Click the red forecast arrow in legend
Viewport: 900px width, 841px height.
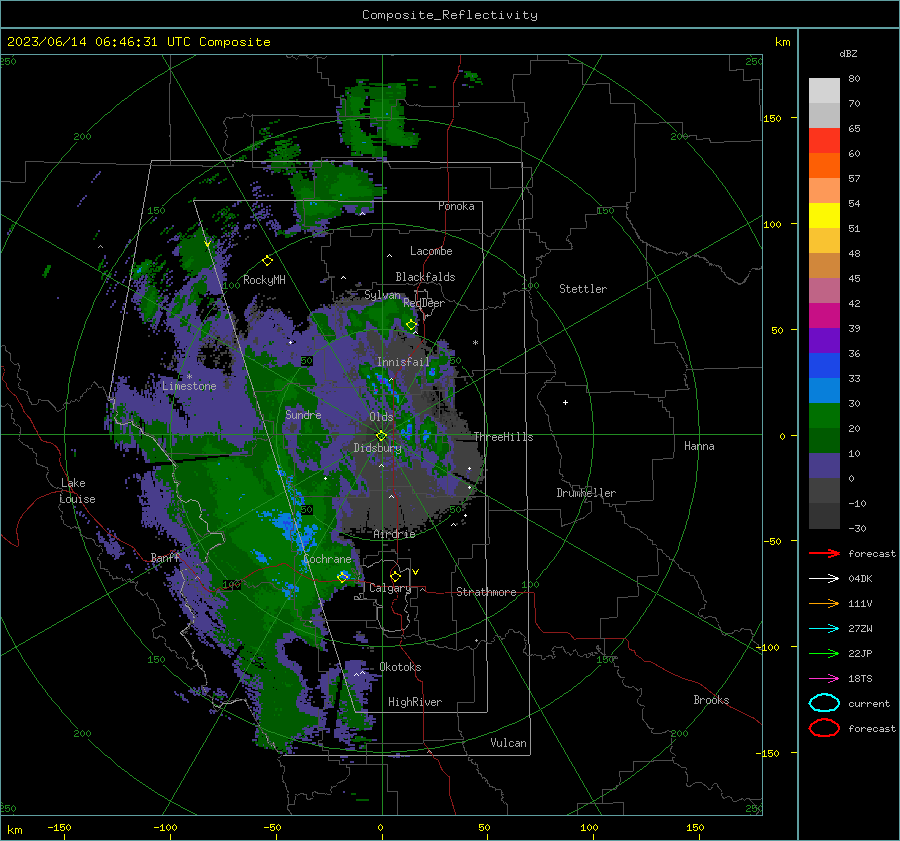pos(824,553)
